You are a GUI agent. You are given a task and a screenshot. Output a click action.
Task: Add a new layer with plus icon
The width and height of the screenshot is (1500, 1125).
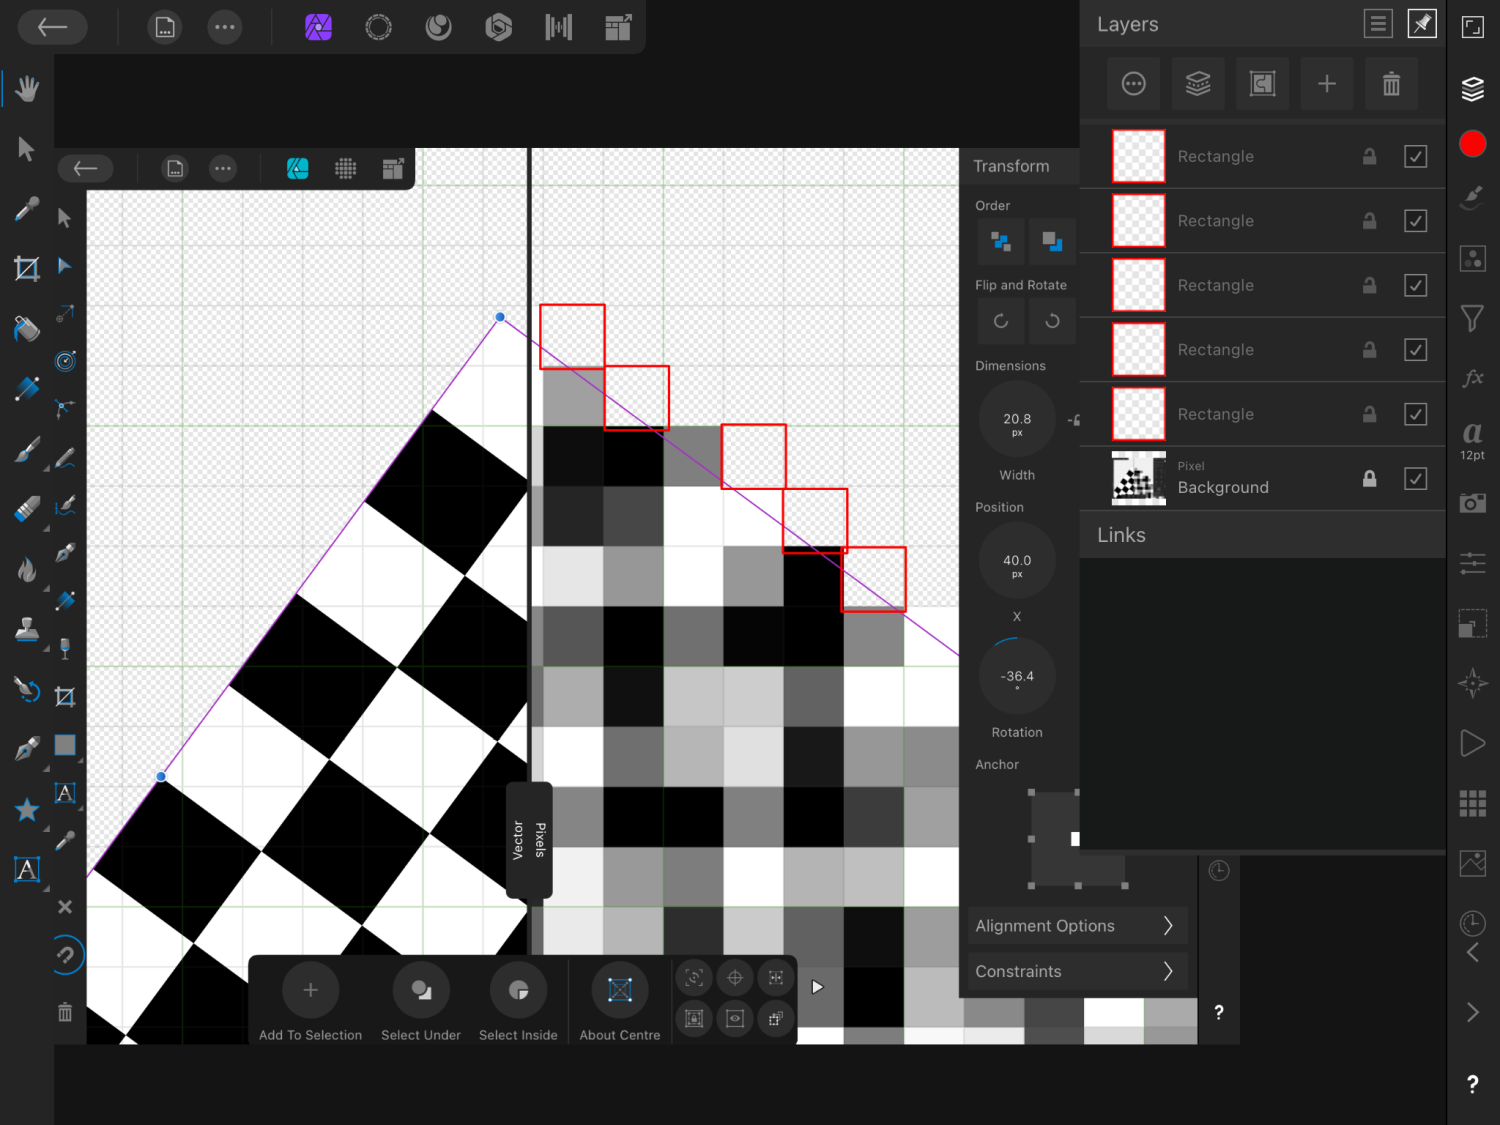(x=1326, y=84)
